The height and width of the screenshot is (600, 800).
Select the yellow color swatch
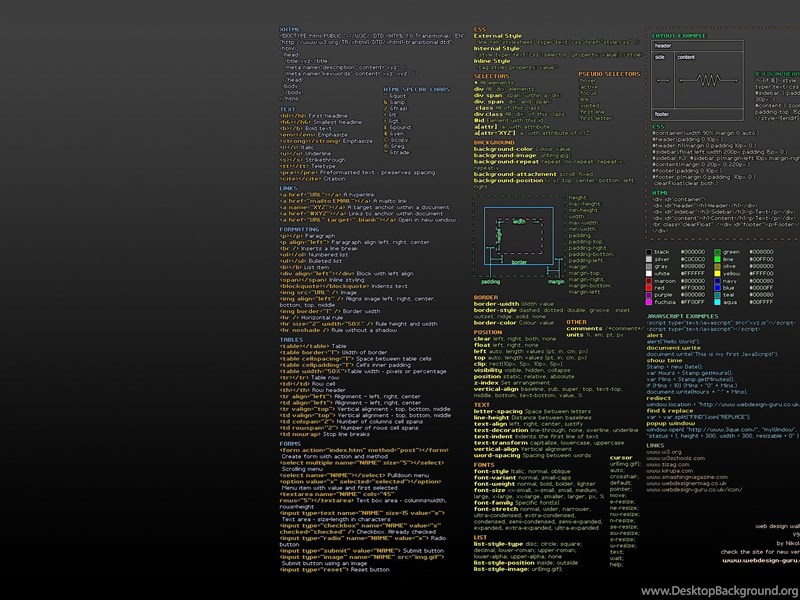717,273
